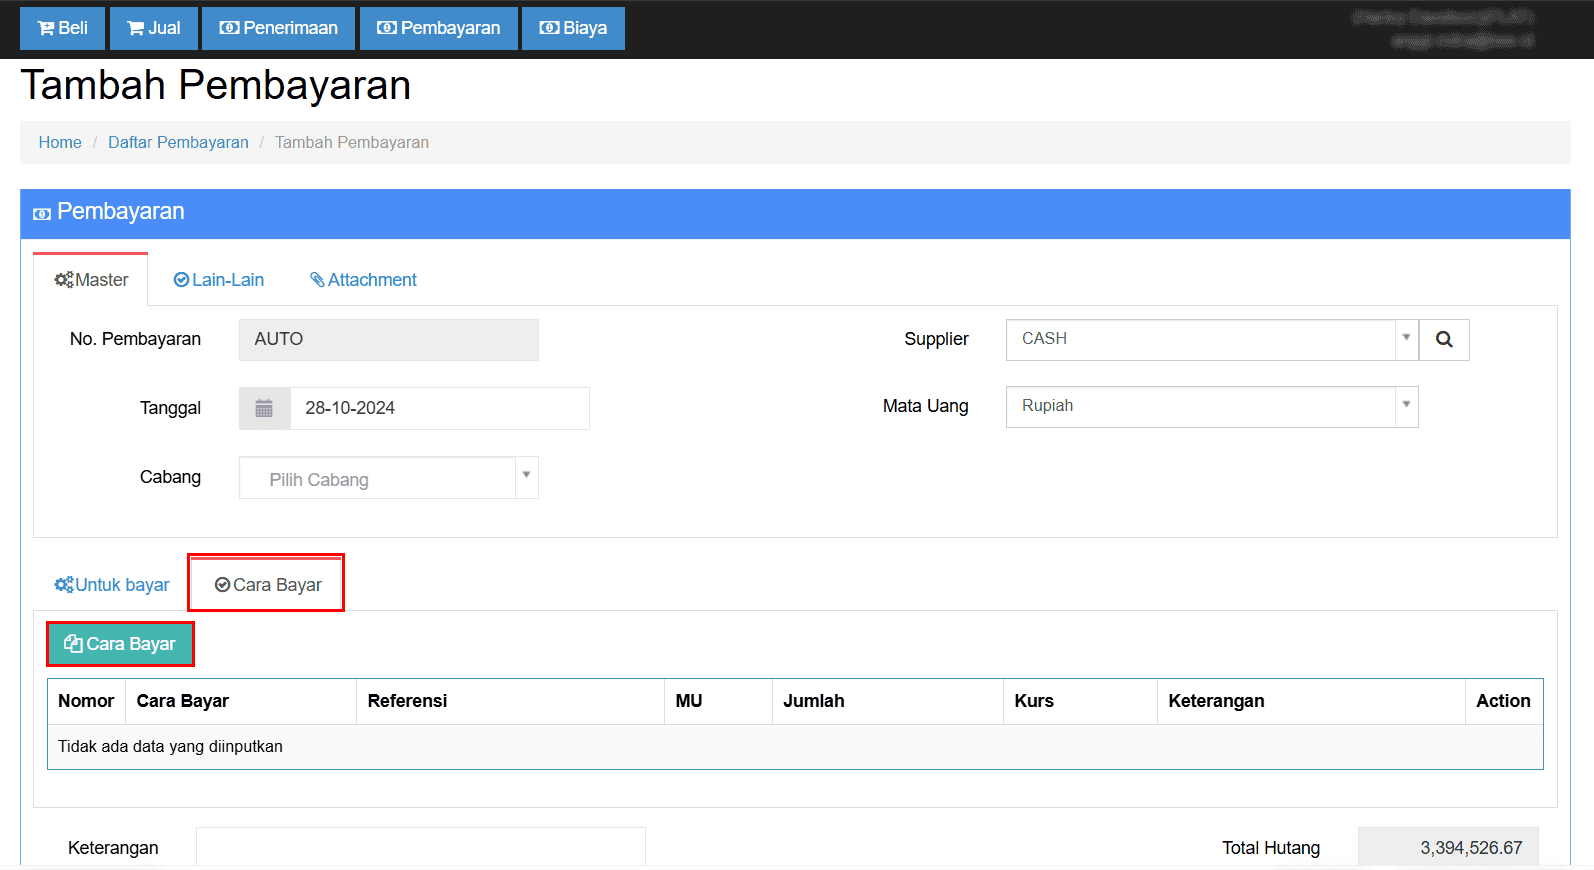Switch to the Untuk bayar tab

coord(112,585)
